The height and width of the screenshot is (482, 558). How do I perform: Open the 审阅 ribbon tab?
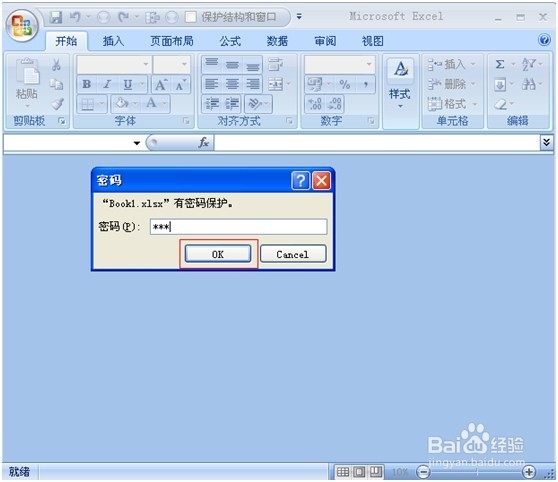click(x=325, y=41)
